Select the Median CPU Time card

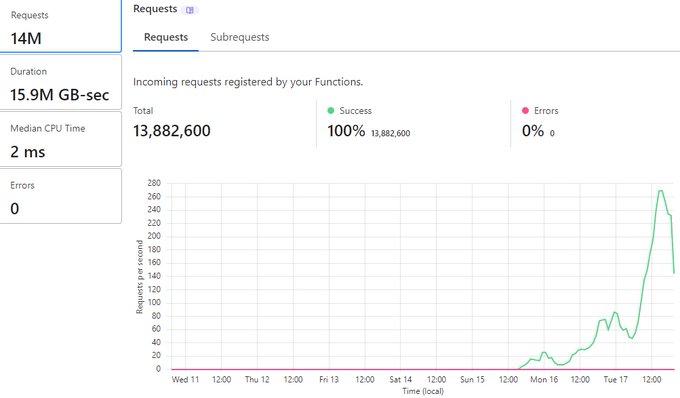[x=60, y=139]
